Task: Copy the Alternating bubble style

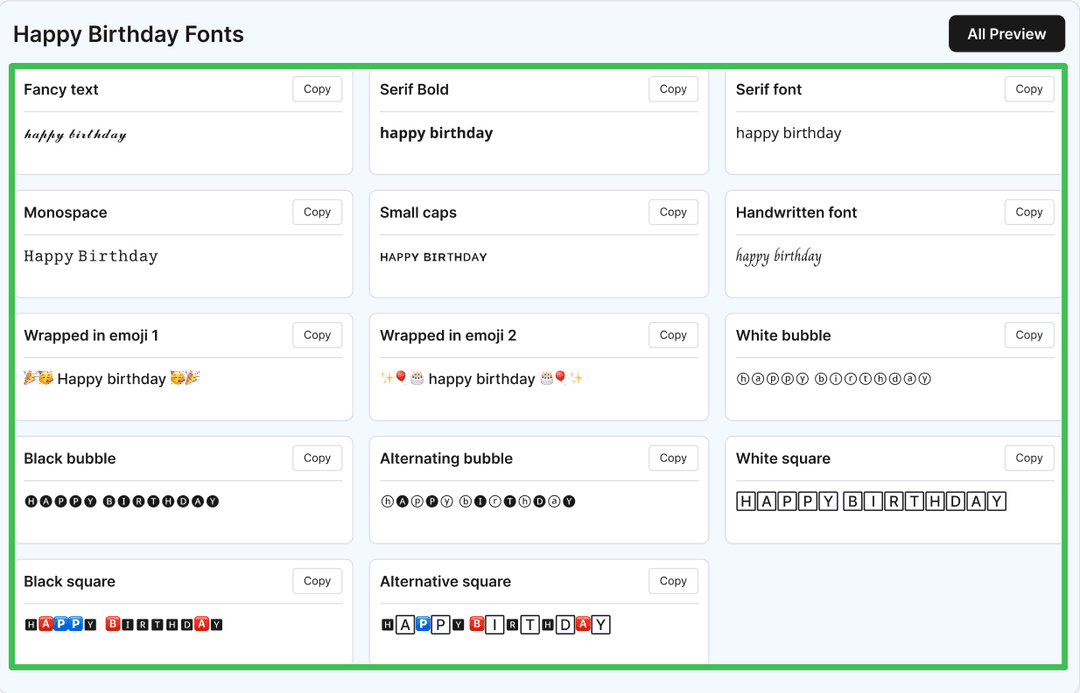Action: [x=673, y=458]
